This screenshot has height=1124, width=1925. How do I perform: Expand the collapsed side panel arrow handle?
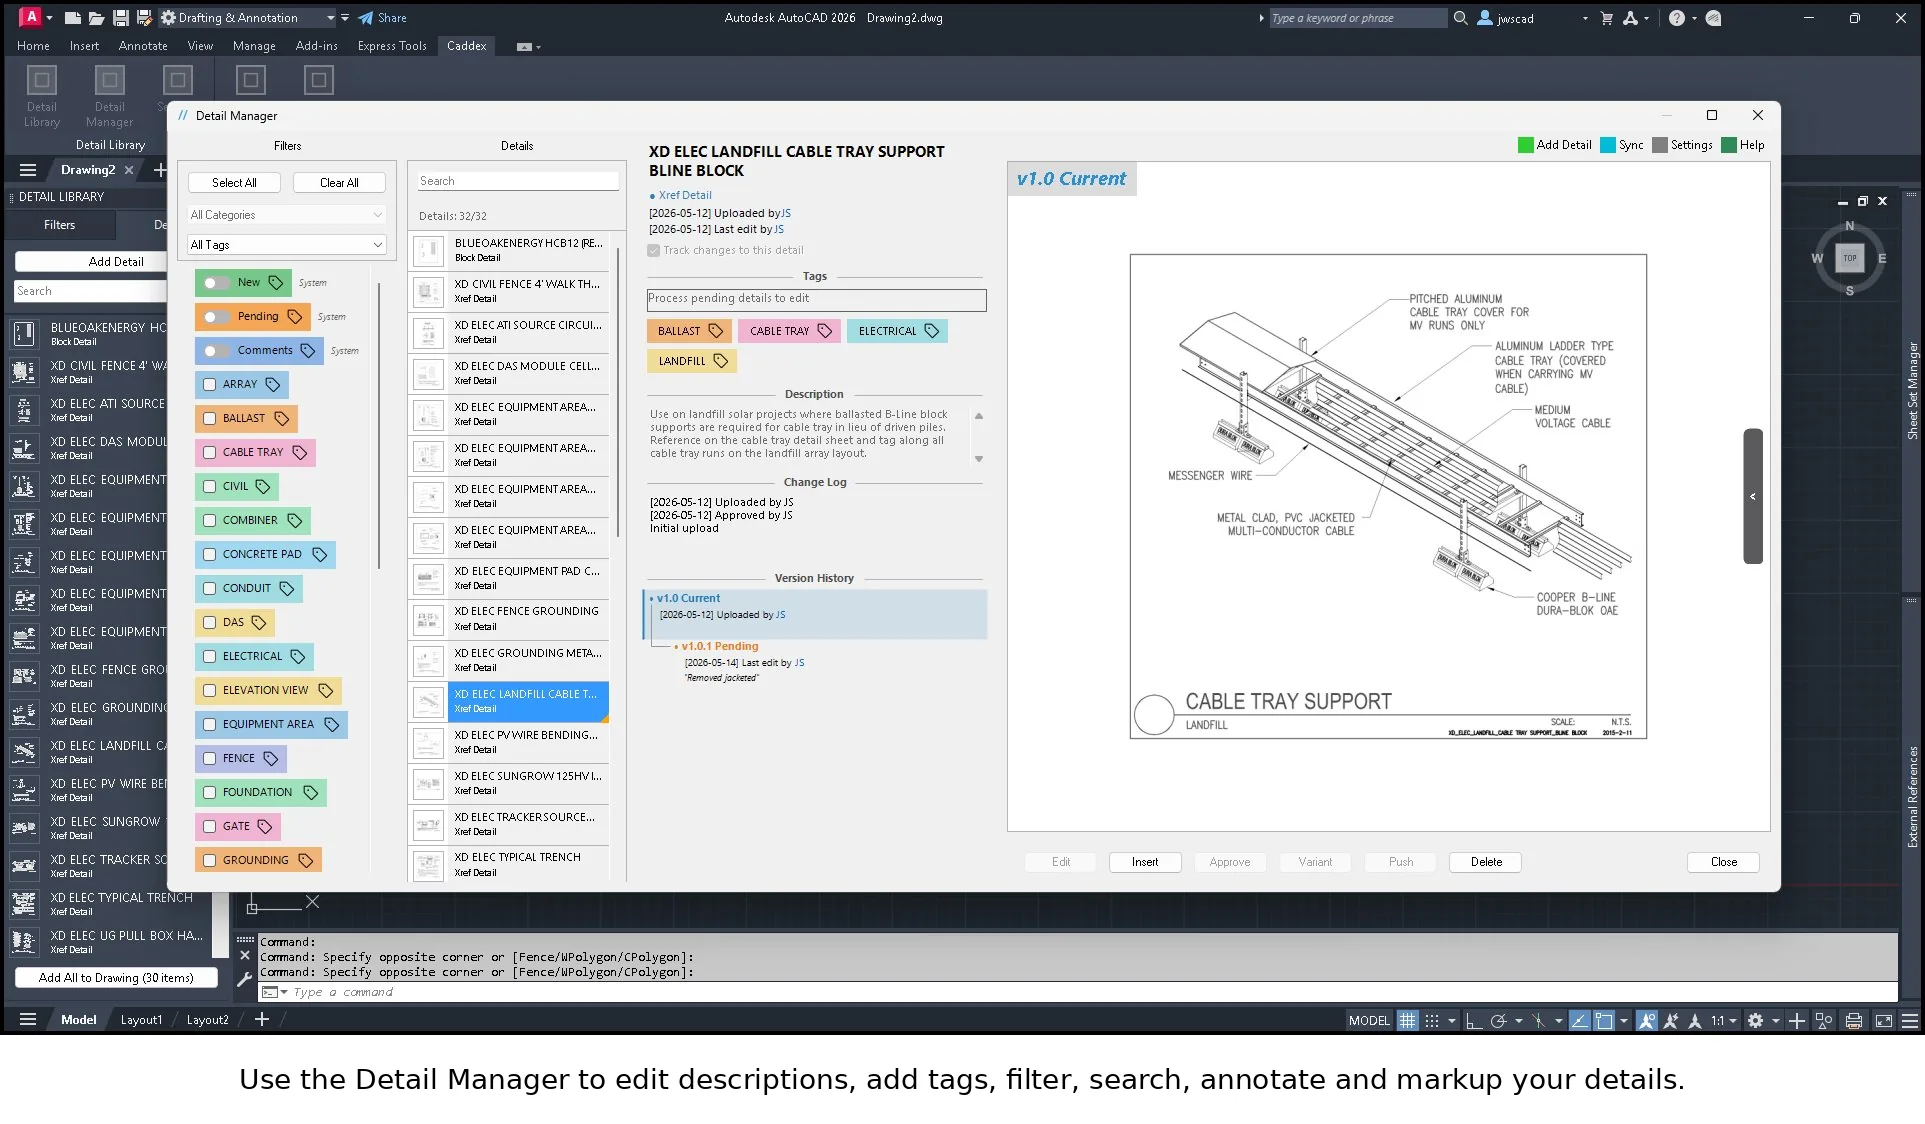[x=1753, y=496]
